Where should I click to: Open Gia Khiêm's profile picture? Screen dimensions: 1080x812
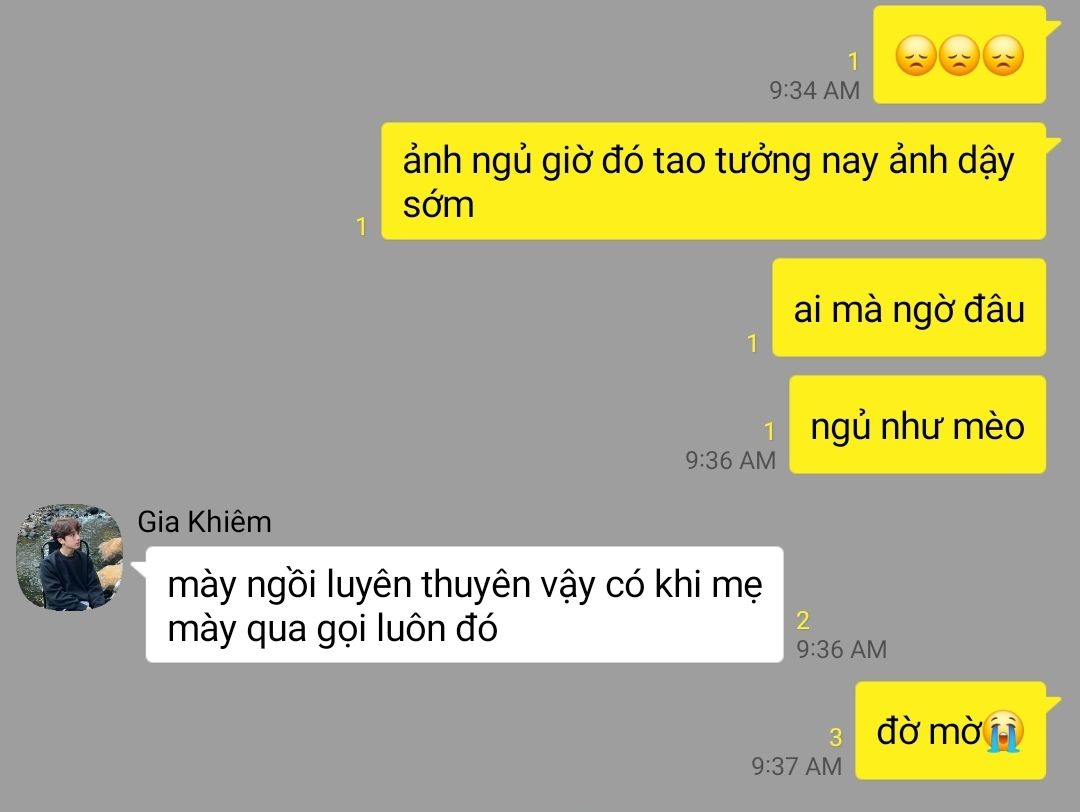(x=70, y=557)
